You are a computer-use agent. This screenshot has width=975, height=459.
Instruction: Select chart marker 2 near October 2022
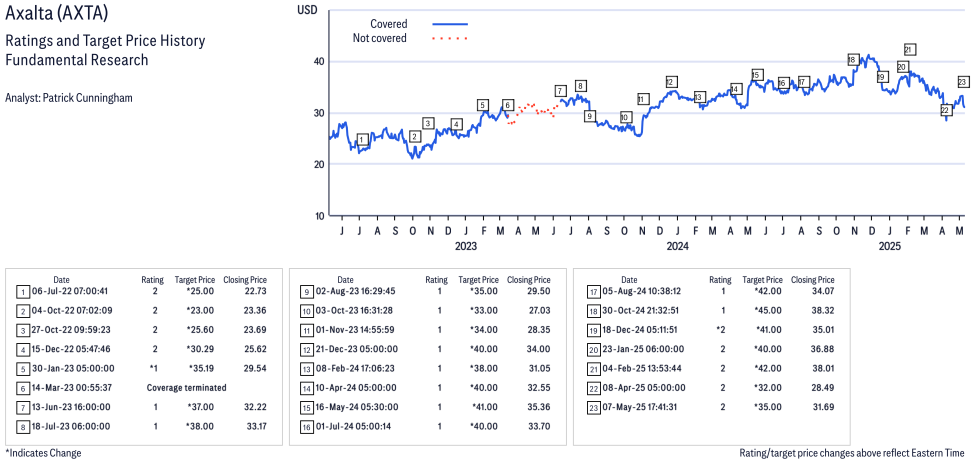(415, 136)
